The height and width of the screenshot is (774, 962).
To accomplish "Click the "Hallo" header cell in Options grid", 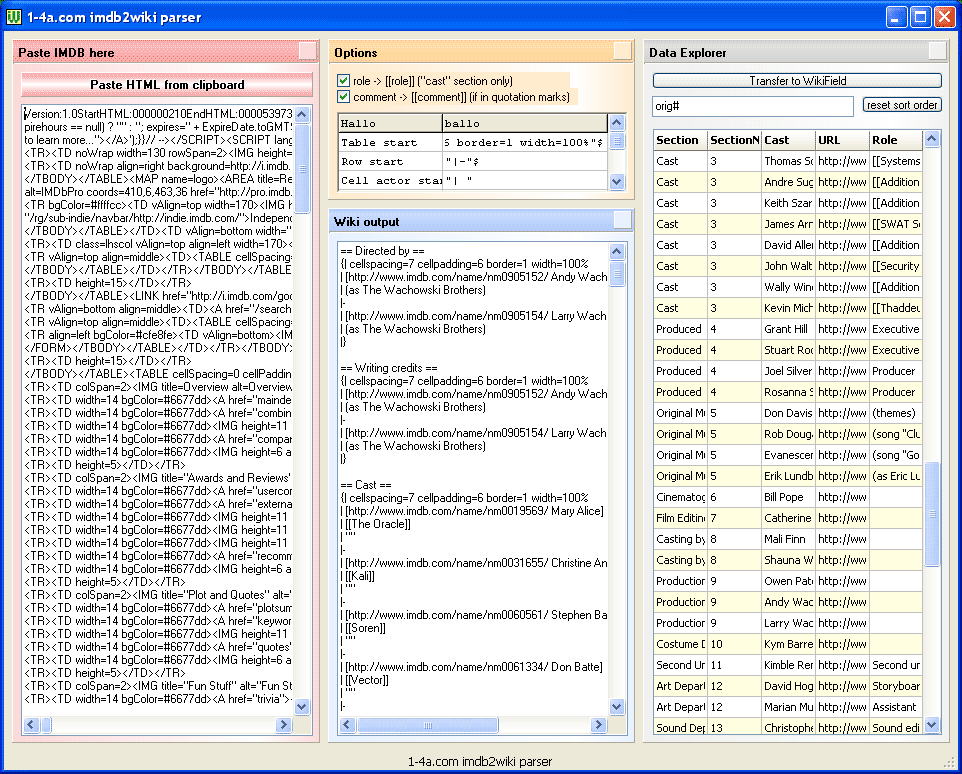I will [390, 123].
